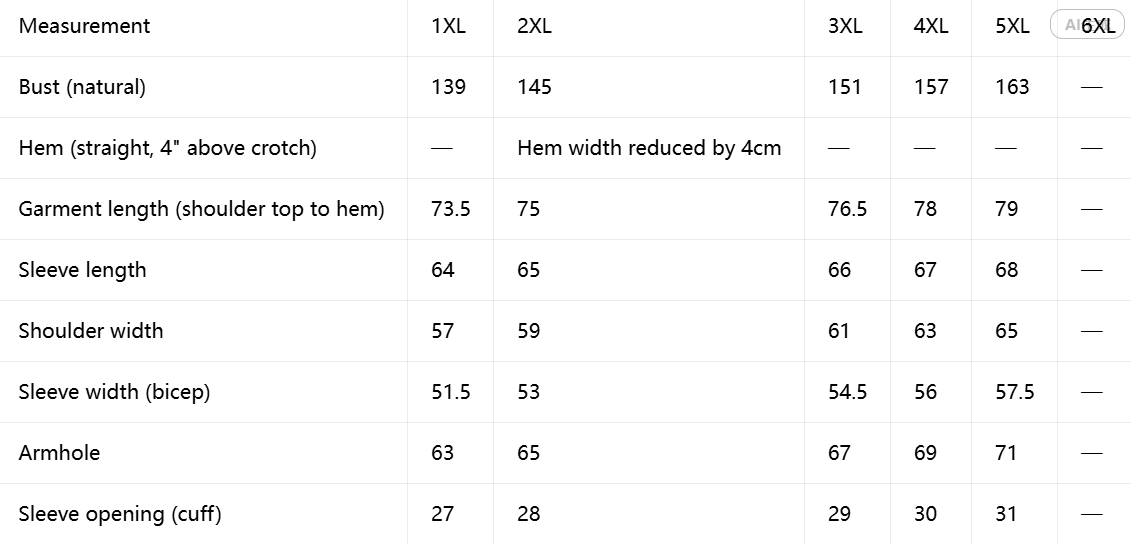Click the Sleeve length row label
Viewport: 1131px width, 544px height.
pyautogui.click(x=82, y=270)
